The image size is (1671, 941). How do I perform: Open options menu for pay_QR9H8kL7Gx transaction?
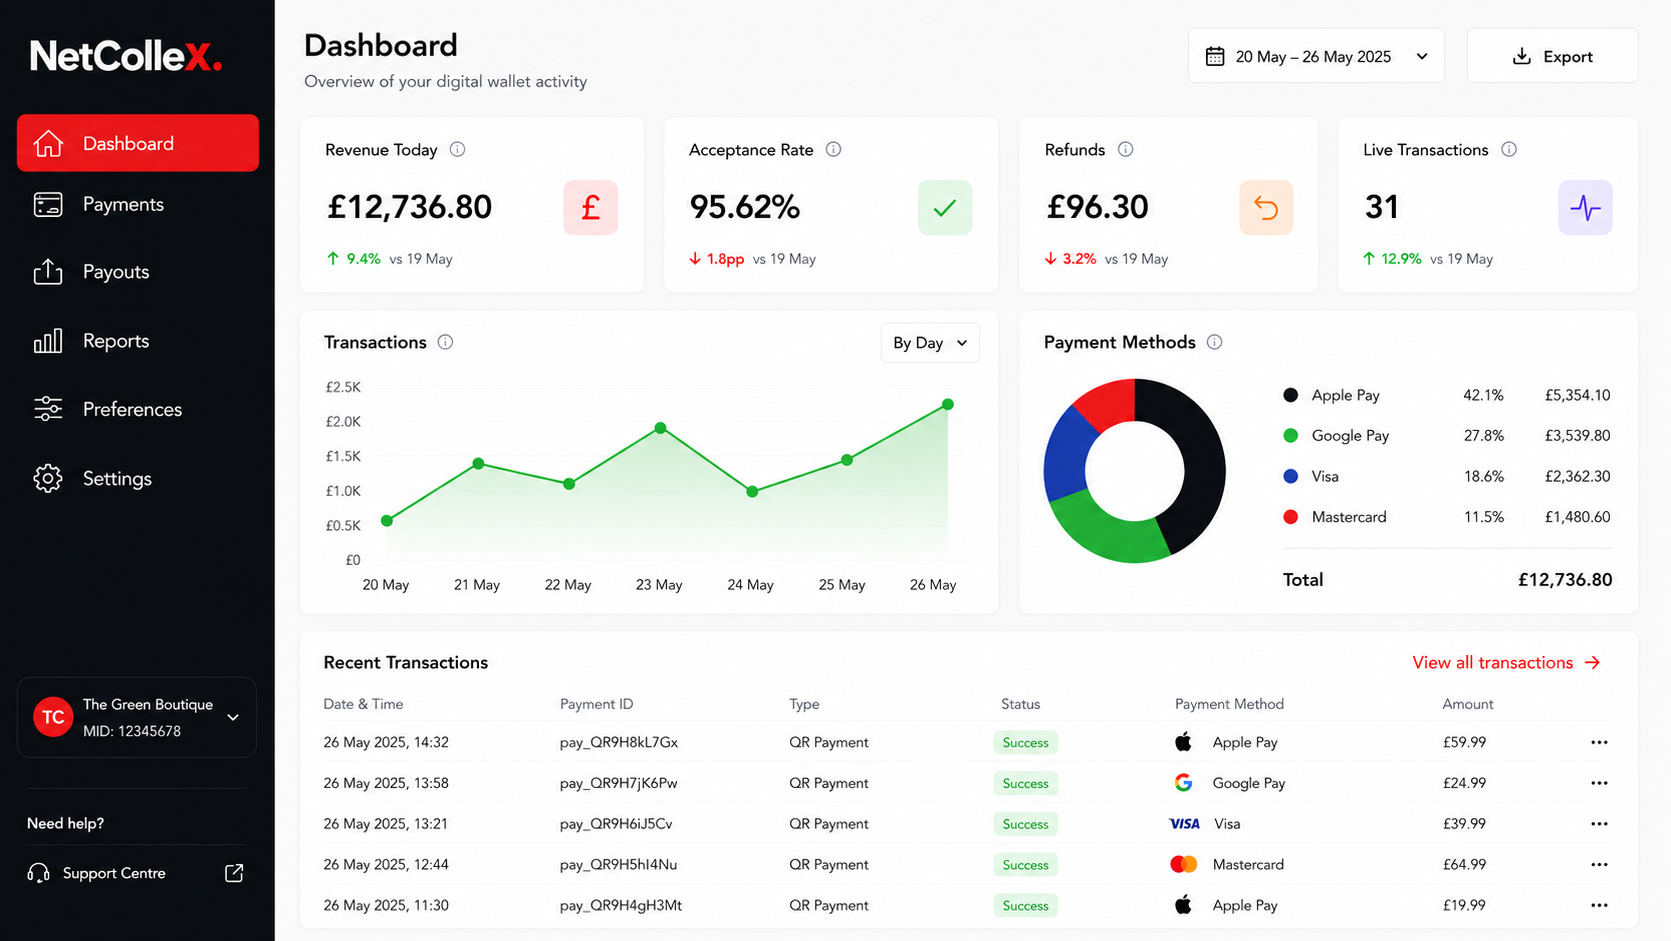point(1599,742)
